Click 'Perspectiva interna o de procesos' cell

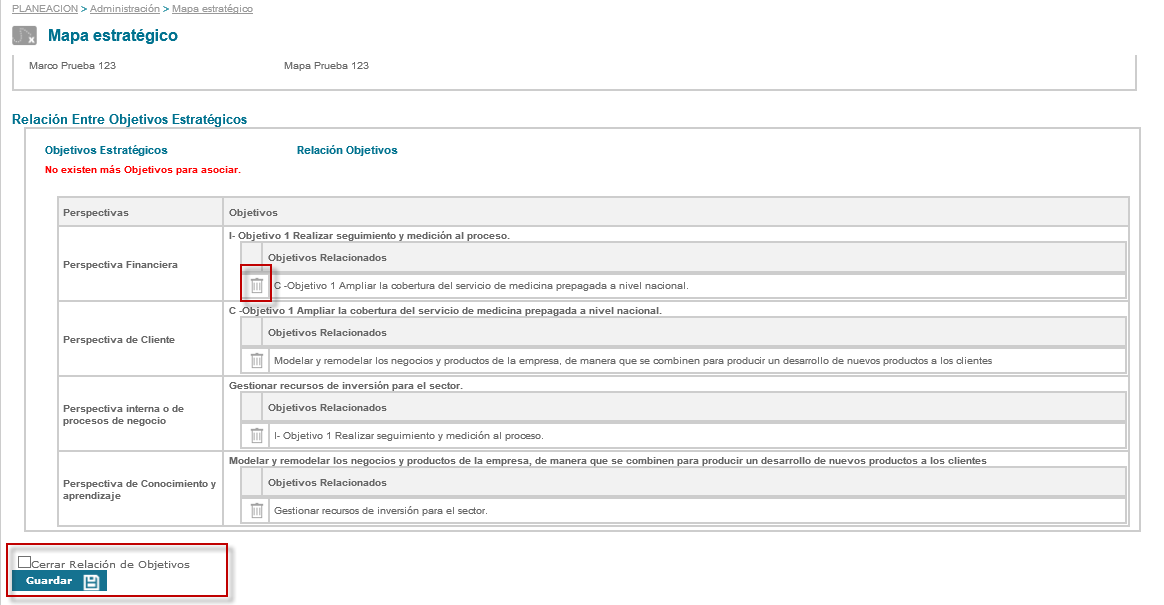click(x=123, y=415)
